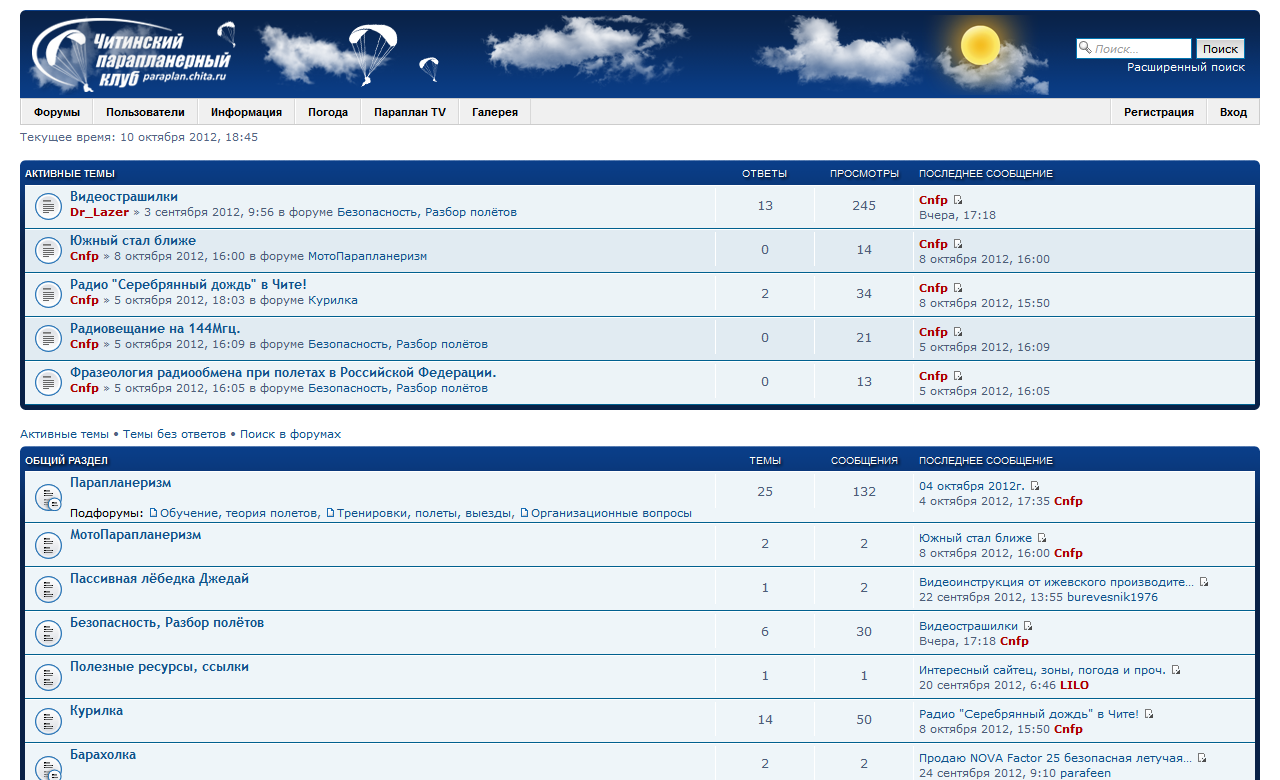Select Параплан TV in navigation bar
Image resolution: width=1280 pixels, height=780 pixels.
click(x=410, y=112)
